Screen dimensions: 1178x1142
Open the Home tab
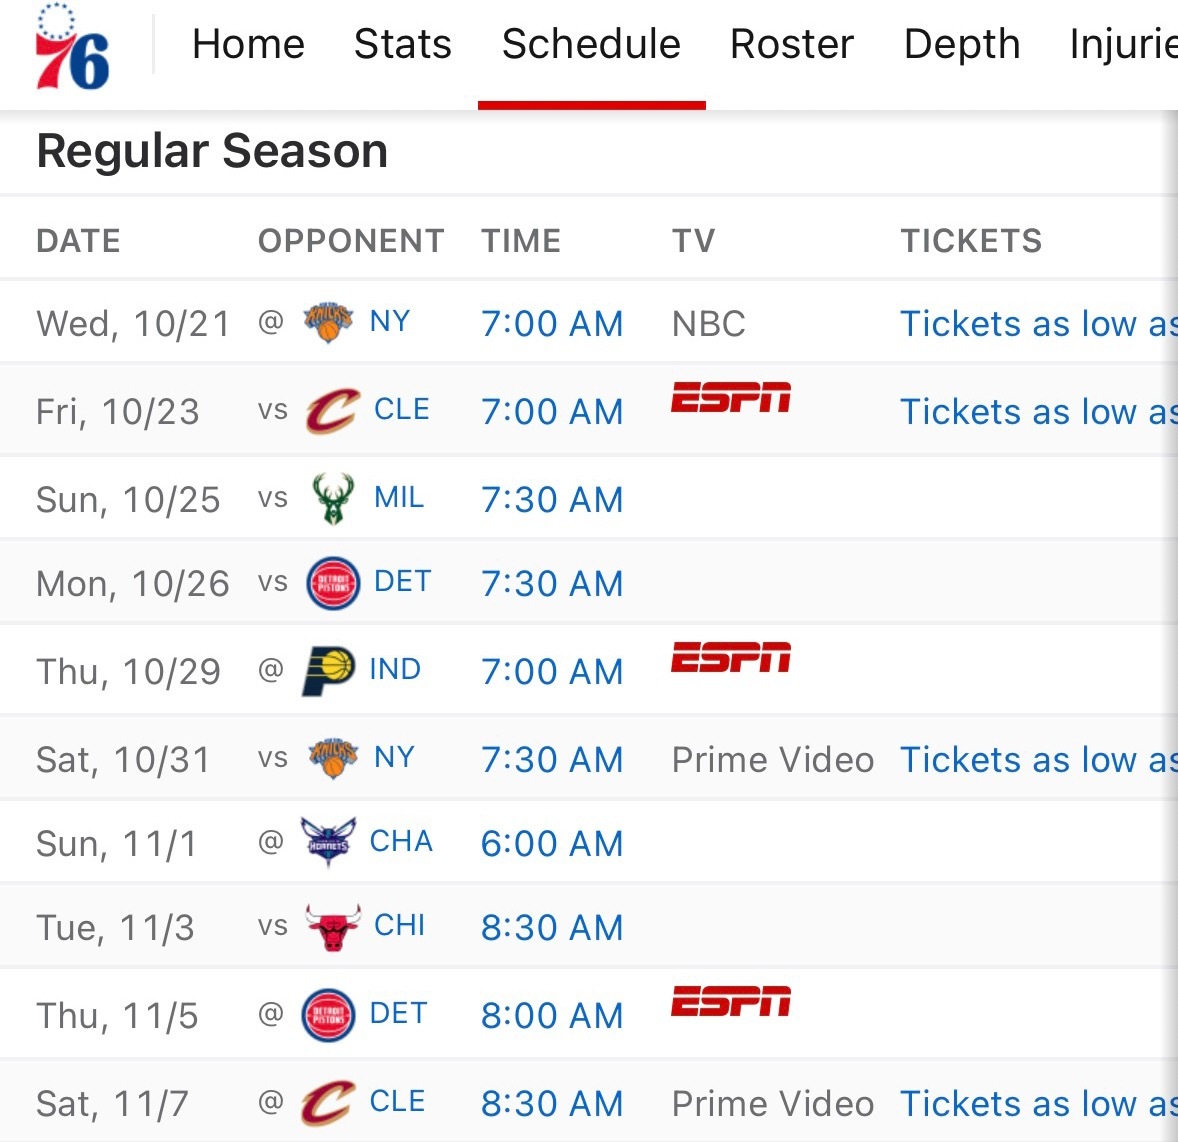tap(249, 44)
